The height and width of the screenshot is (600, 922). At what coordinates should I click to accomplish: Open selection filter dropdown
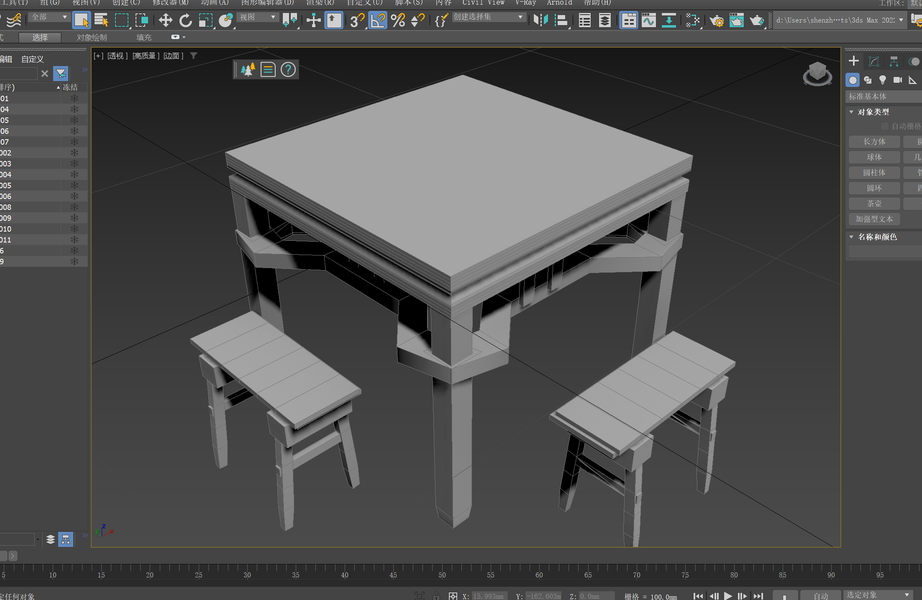coord(49,18)
